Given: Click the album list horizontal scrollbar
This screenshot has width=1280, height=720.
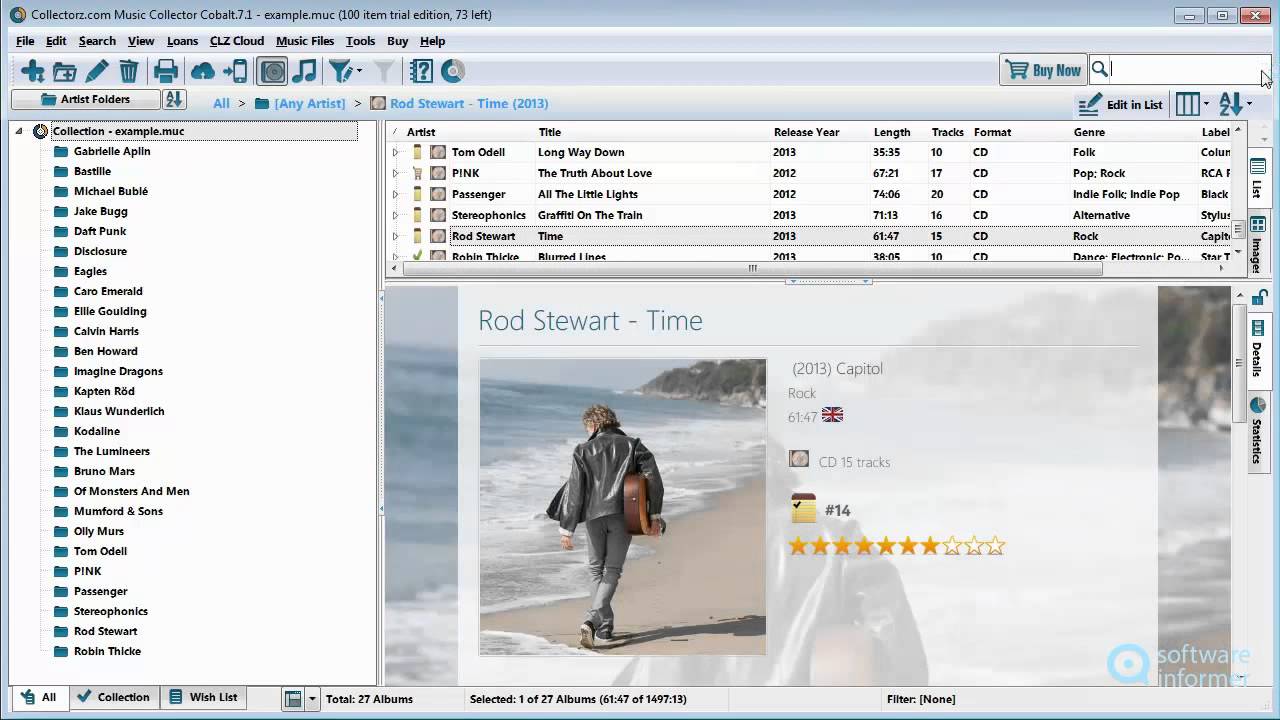Looking at the screenshot, I should [x=752, y=268].
